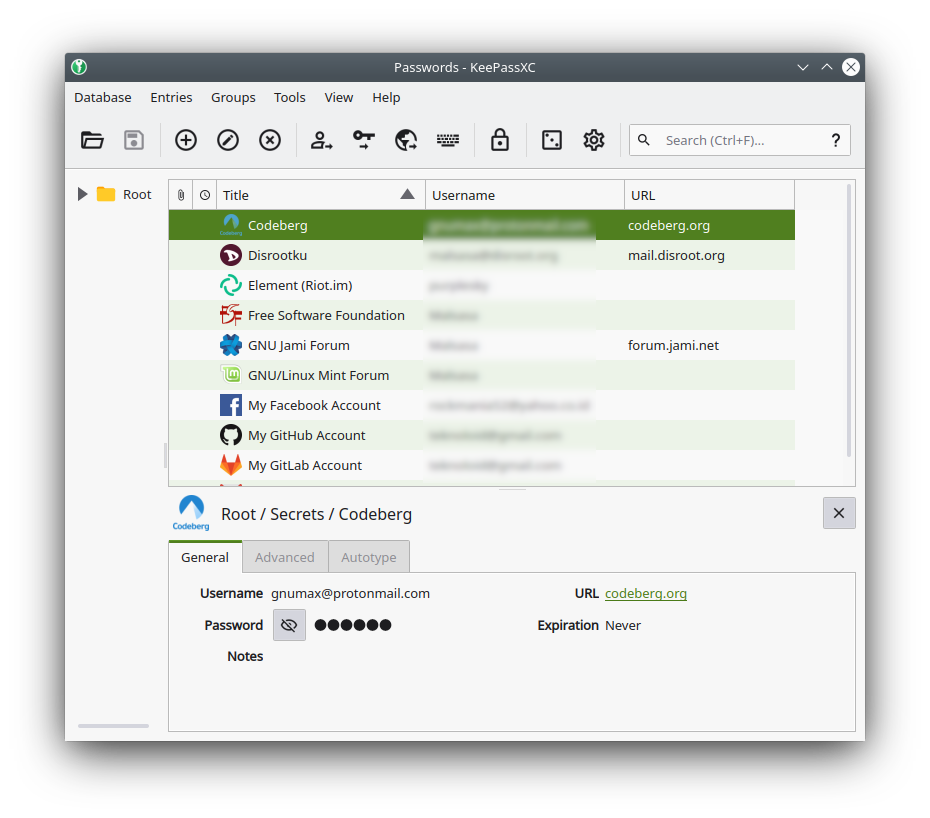Click the GitHub octocat entry icon
The width and height of the screenshot is (930, 818).
[231, 435]
